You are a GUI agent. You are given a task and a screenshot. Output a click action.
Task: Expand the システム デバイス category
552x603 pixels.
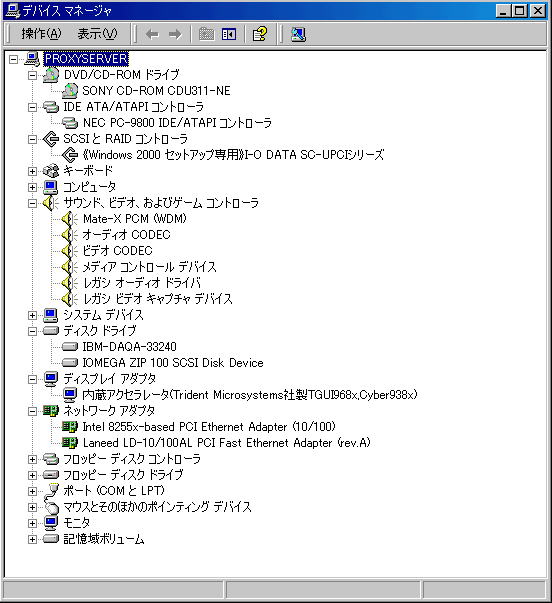point(33,315)
